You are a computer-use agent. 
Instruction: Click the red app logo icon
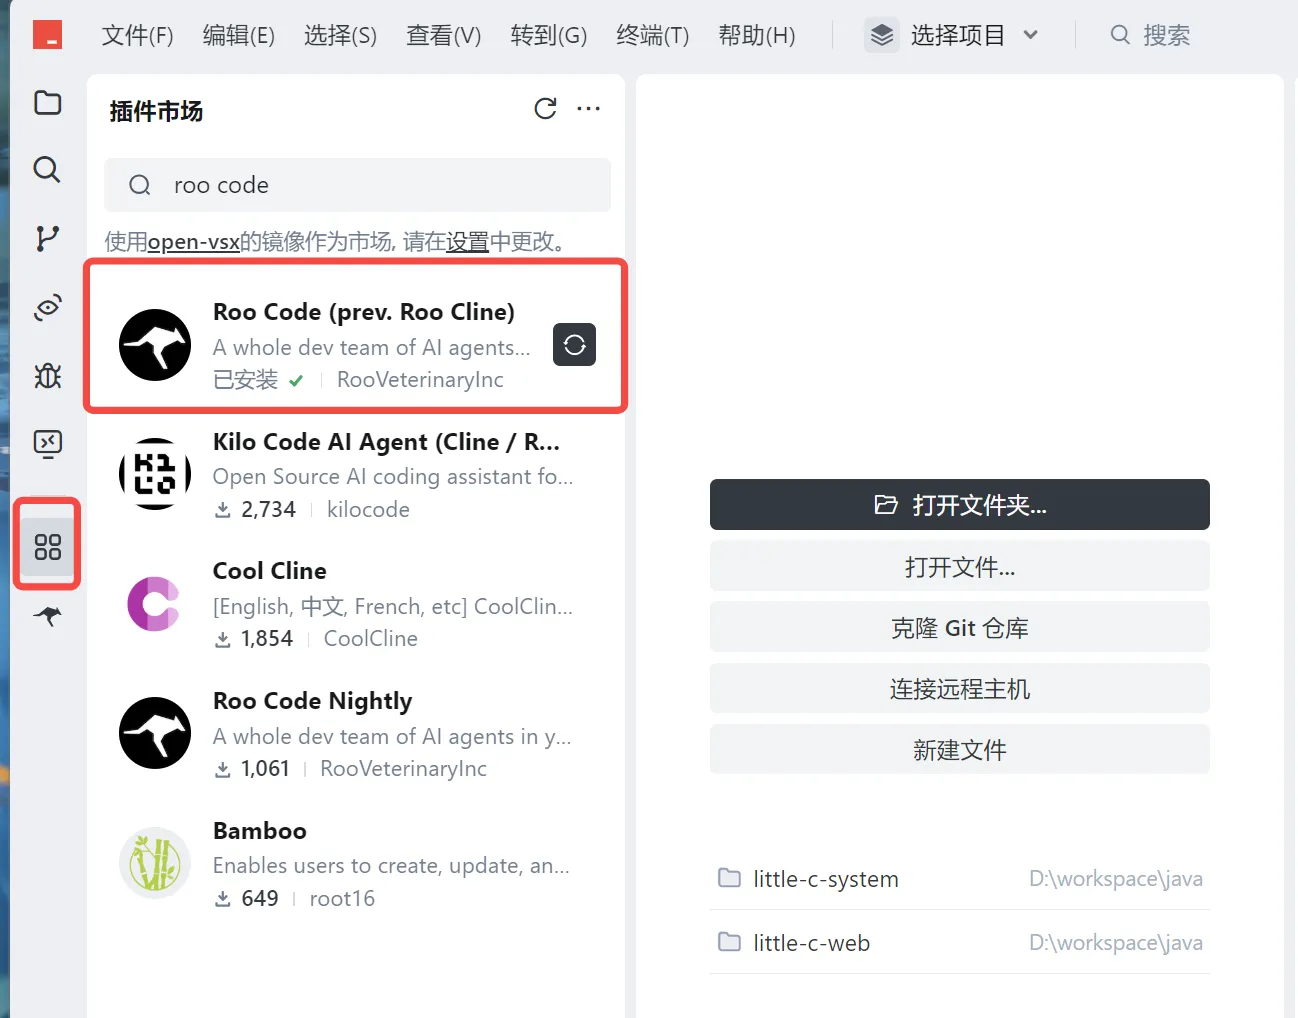(x=47, y=35)
